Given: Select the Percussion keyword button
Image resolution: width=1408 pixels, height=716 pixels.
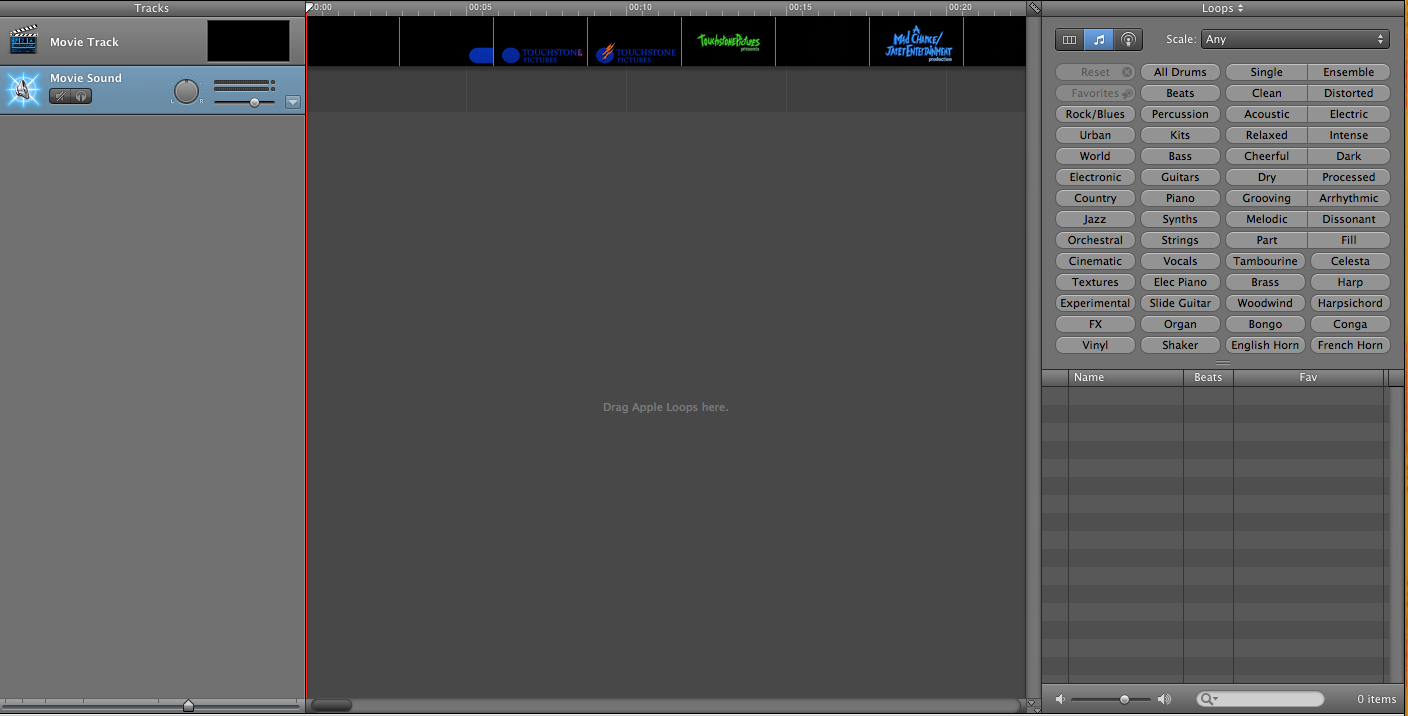Looking at the screenshot, I should (1180, 114).
